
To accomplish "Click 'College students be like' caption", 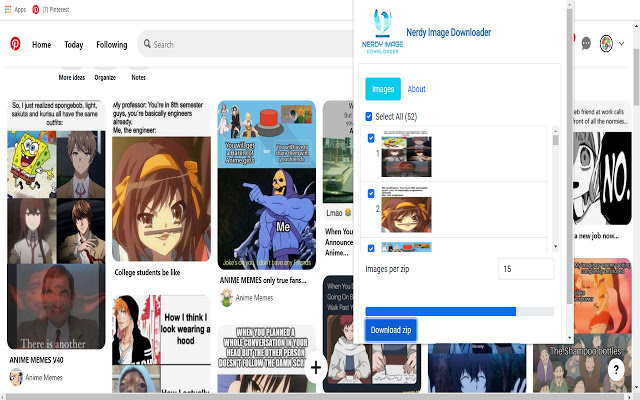I will (x=147, y=272).
